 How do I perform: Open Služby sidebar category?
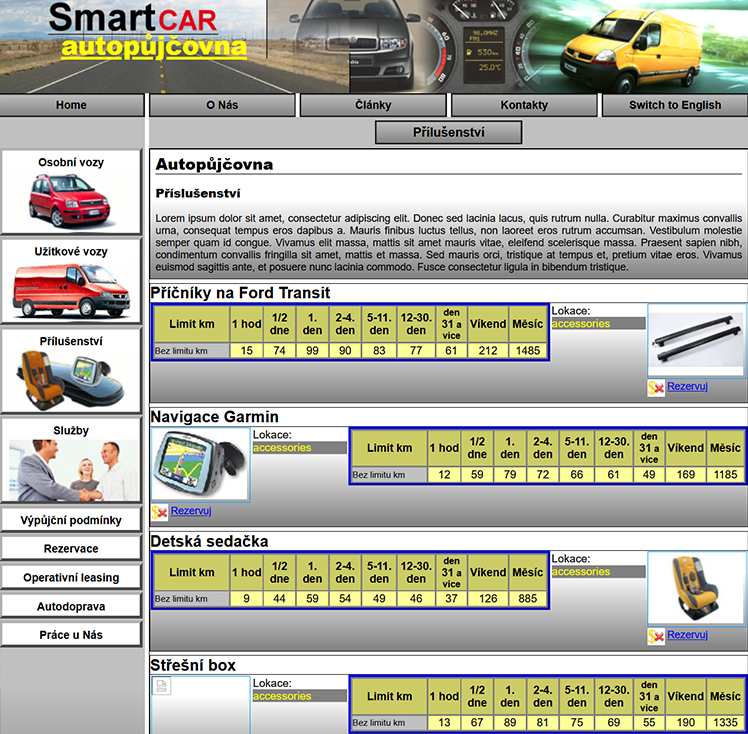[x=71, y=460]
